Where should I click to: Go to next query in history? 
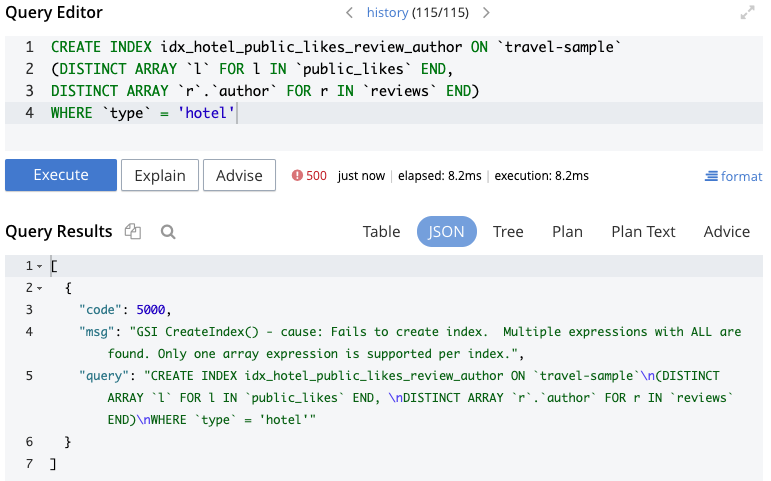tap(486, 13)
